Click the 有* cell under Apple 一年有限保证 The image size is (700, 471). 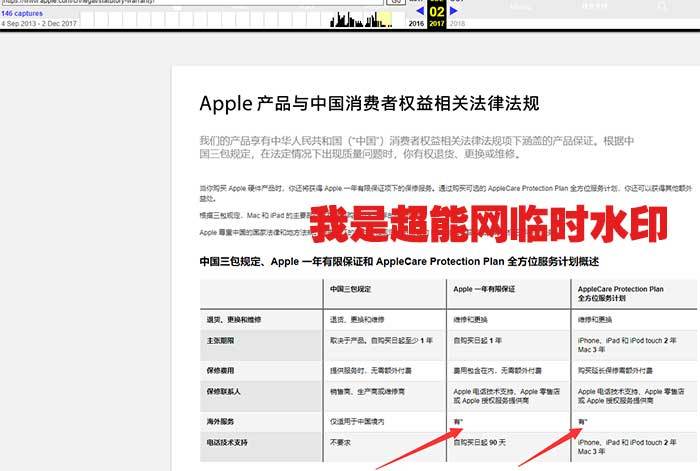tap(458, 421)
